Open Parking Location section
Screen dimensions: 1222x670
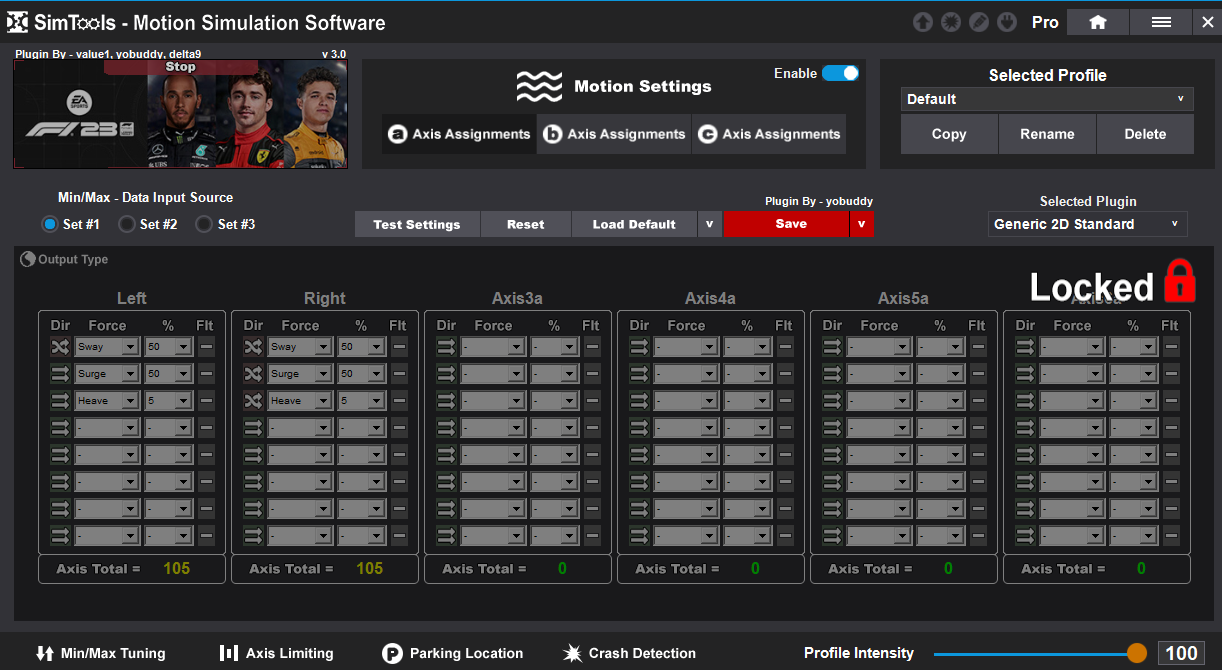pos(453,653)
